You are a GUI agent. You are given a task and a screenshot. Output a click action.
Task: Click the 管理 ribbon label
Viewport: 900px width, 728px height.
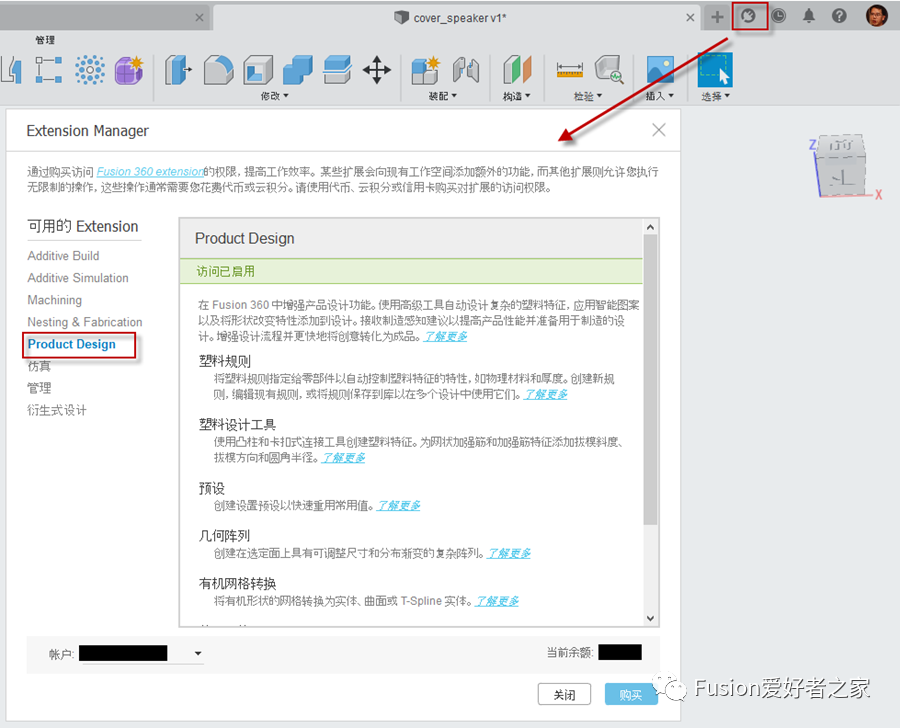coord(45,40)
